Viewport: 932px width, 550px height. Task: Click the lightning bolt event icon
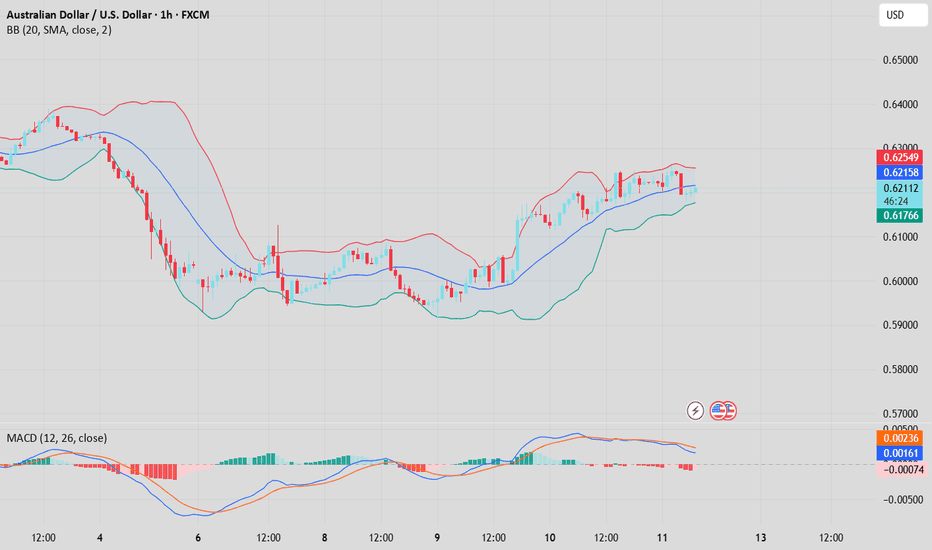[x=695, y=411]
